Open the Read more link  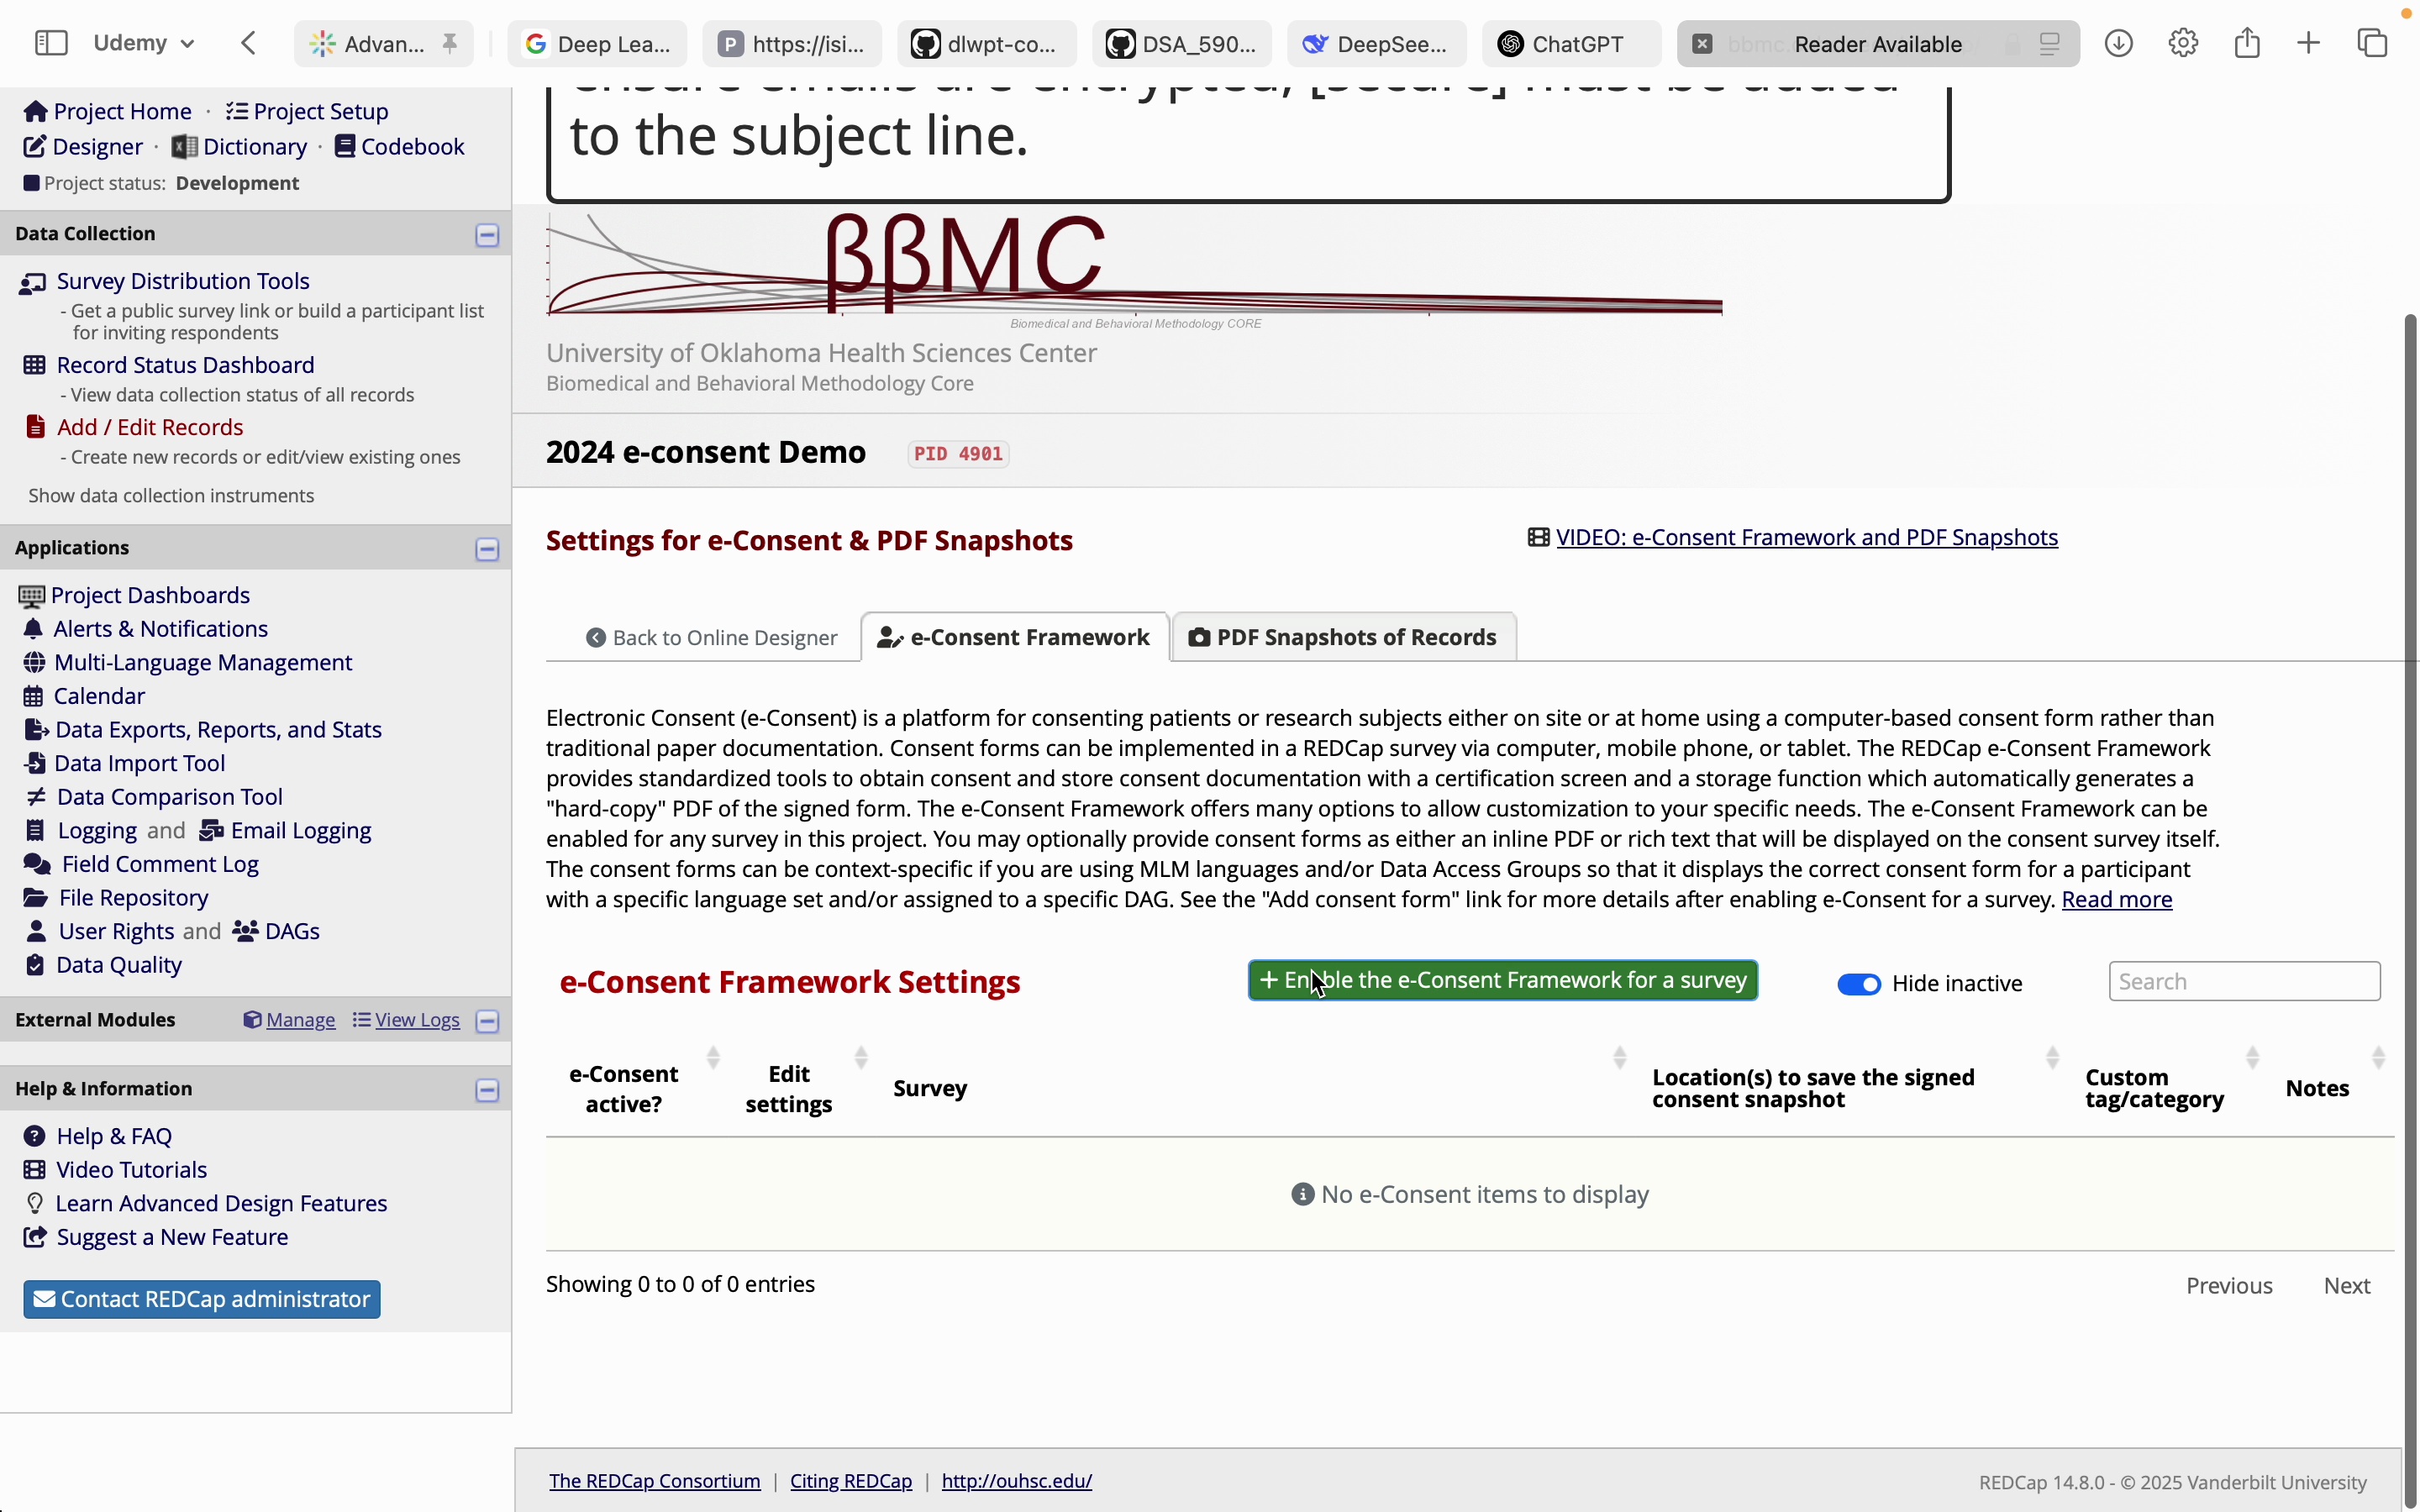tap(2117, 899)
